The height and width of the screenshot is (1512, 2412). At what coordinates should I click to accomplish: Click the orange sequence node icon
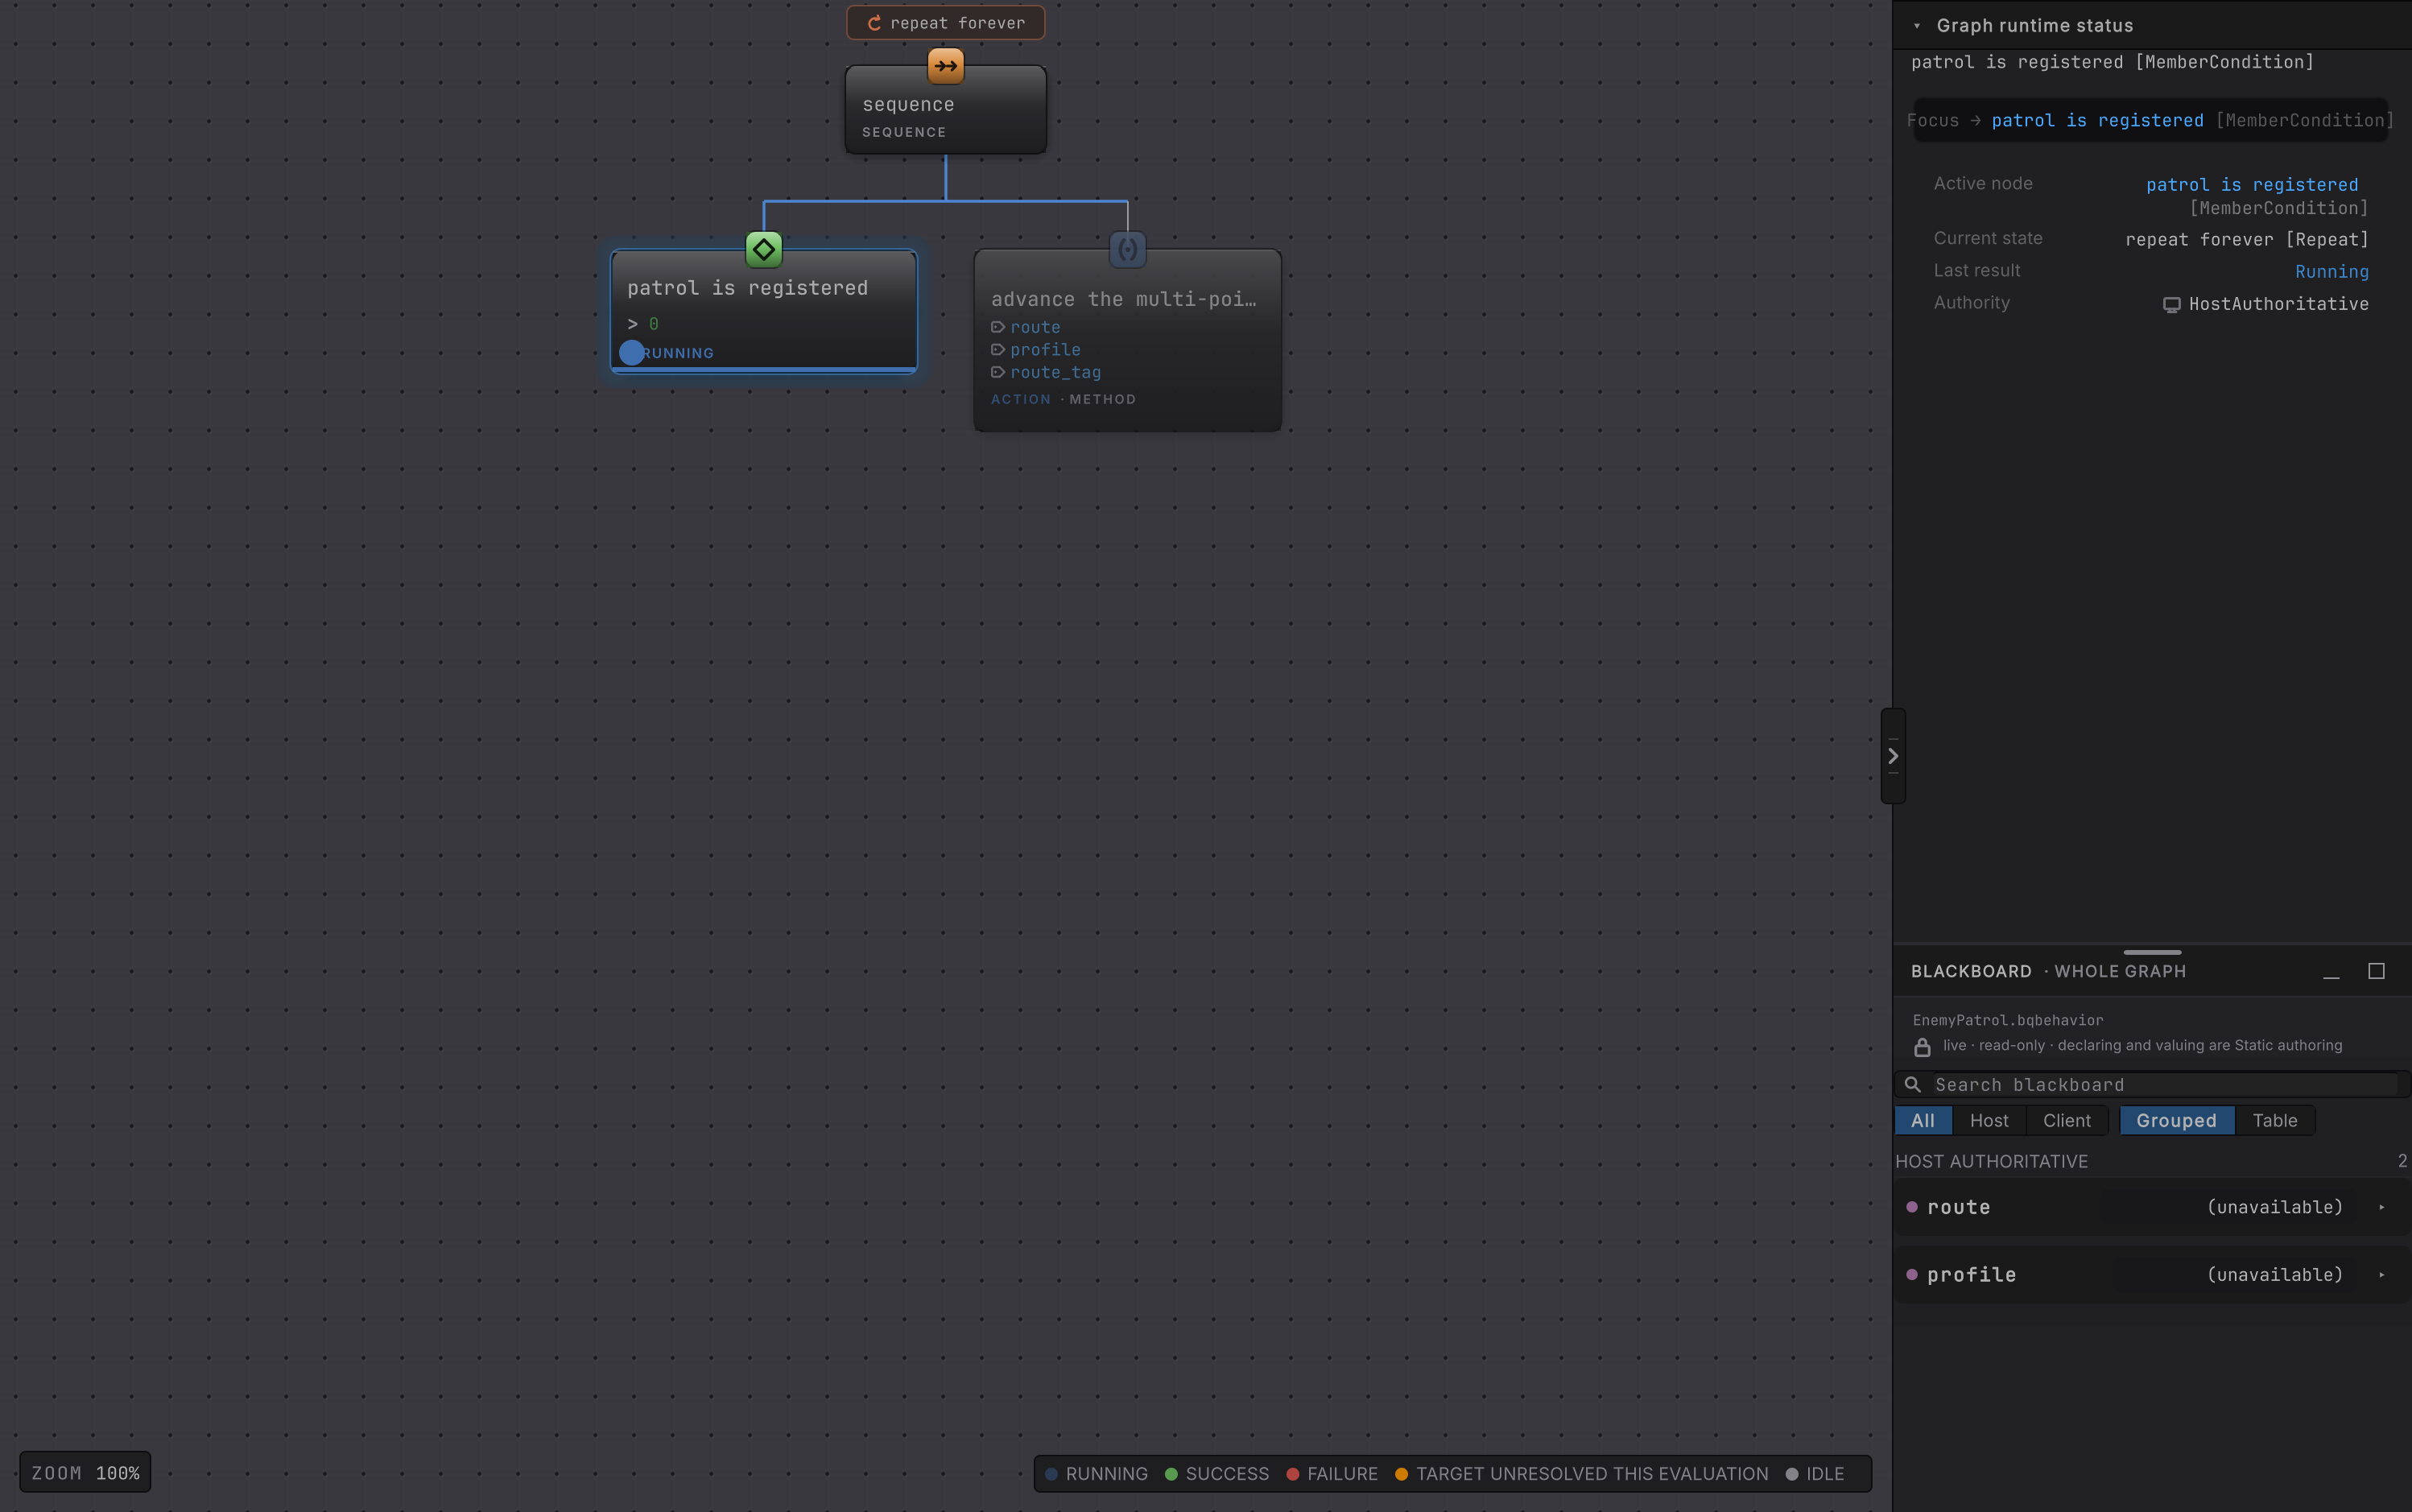945,66
